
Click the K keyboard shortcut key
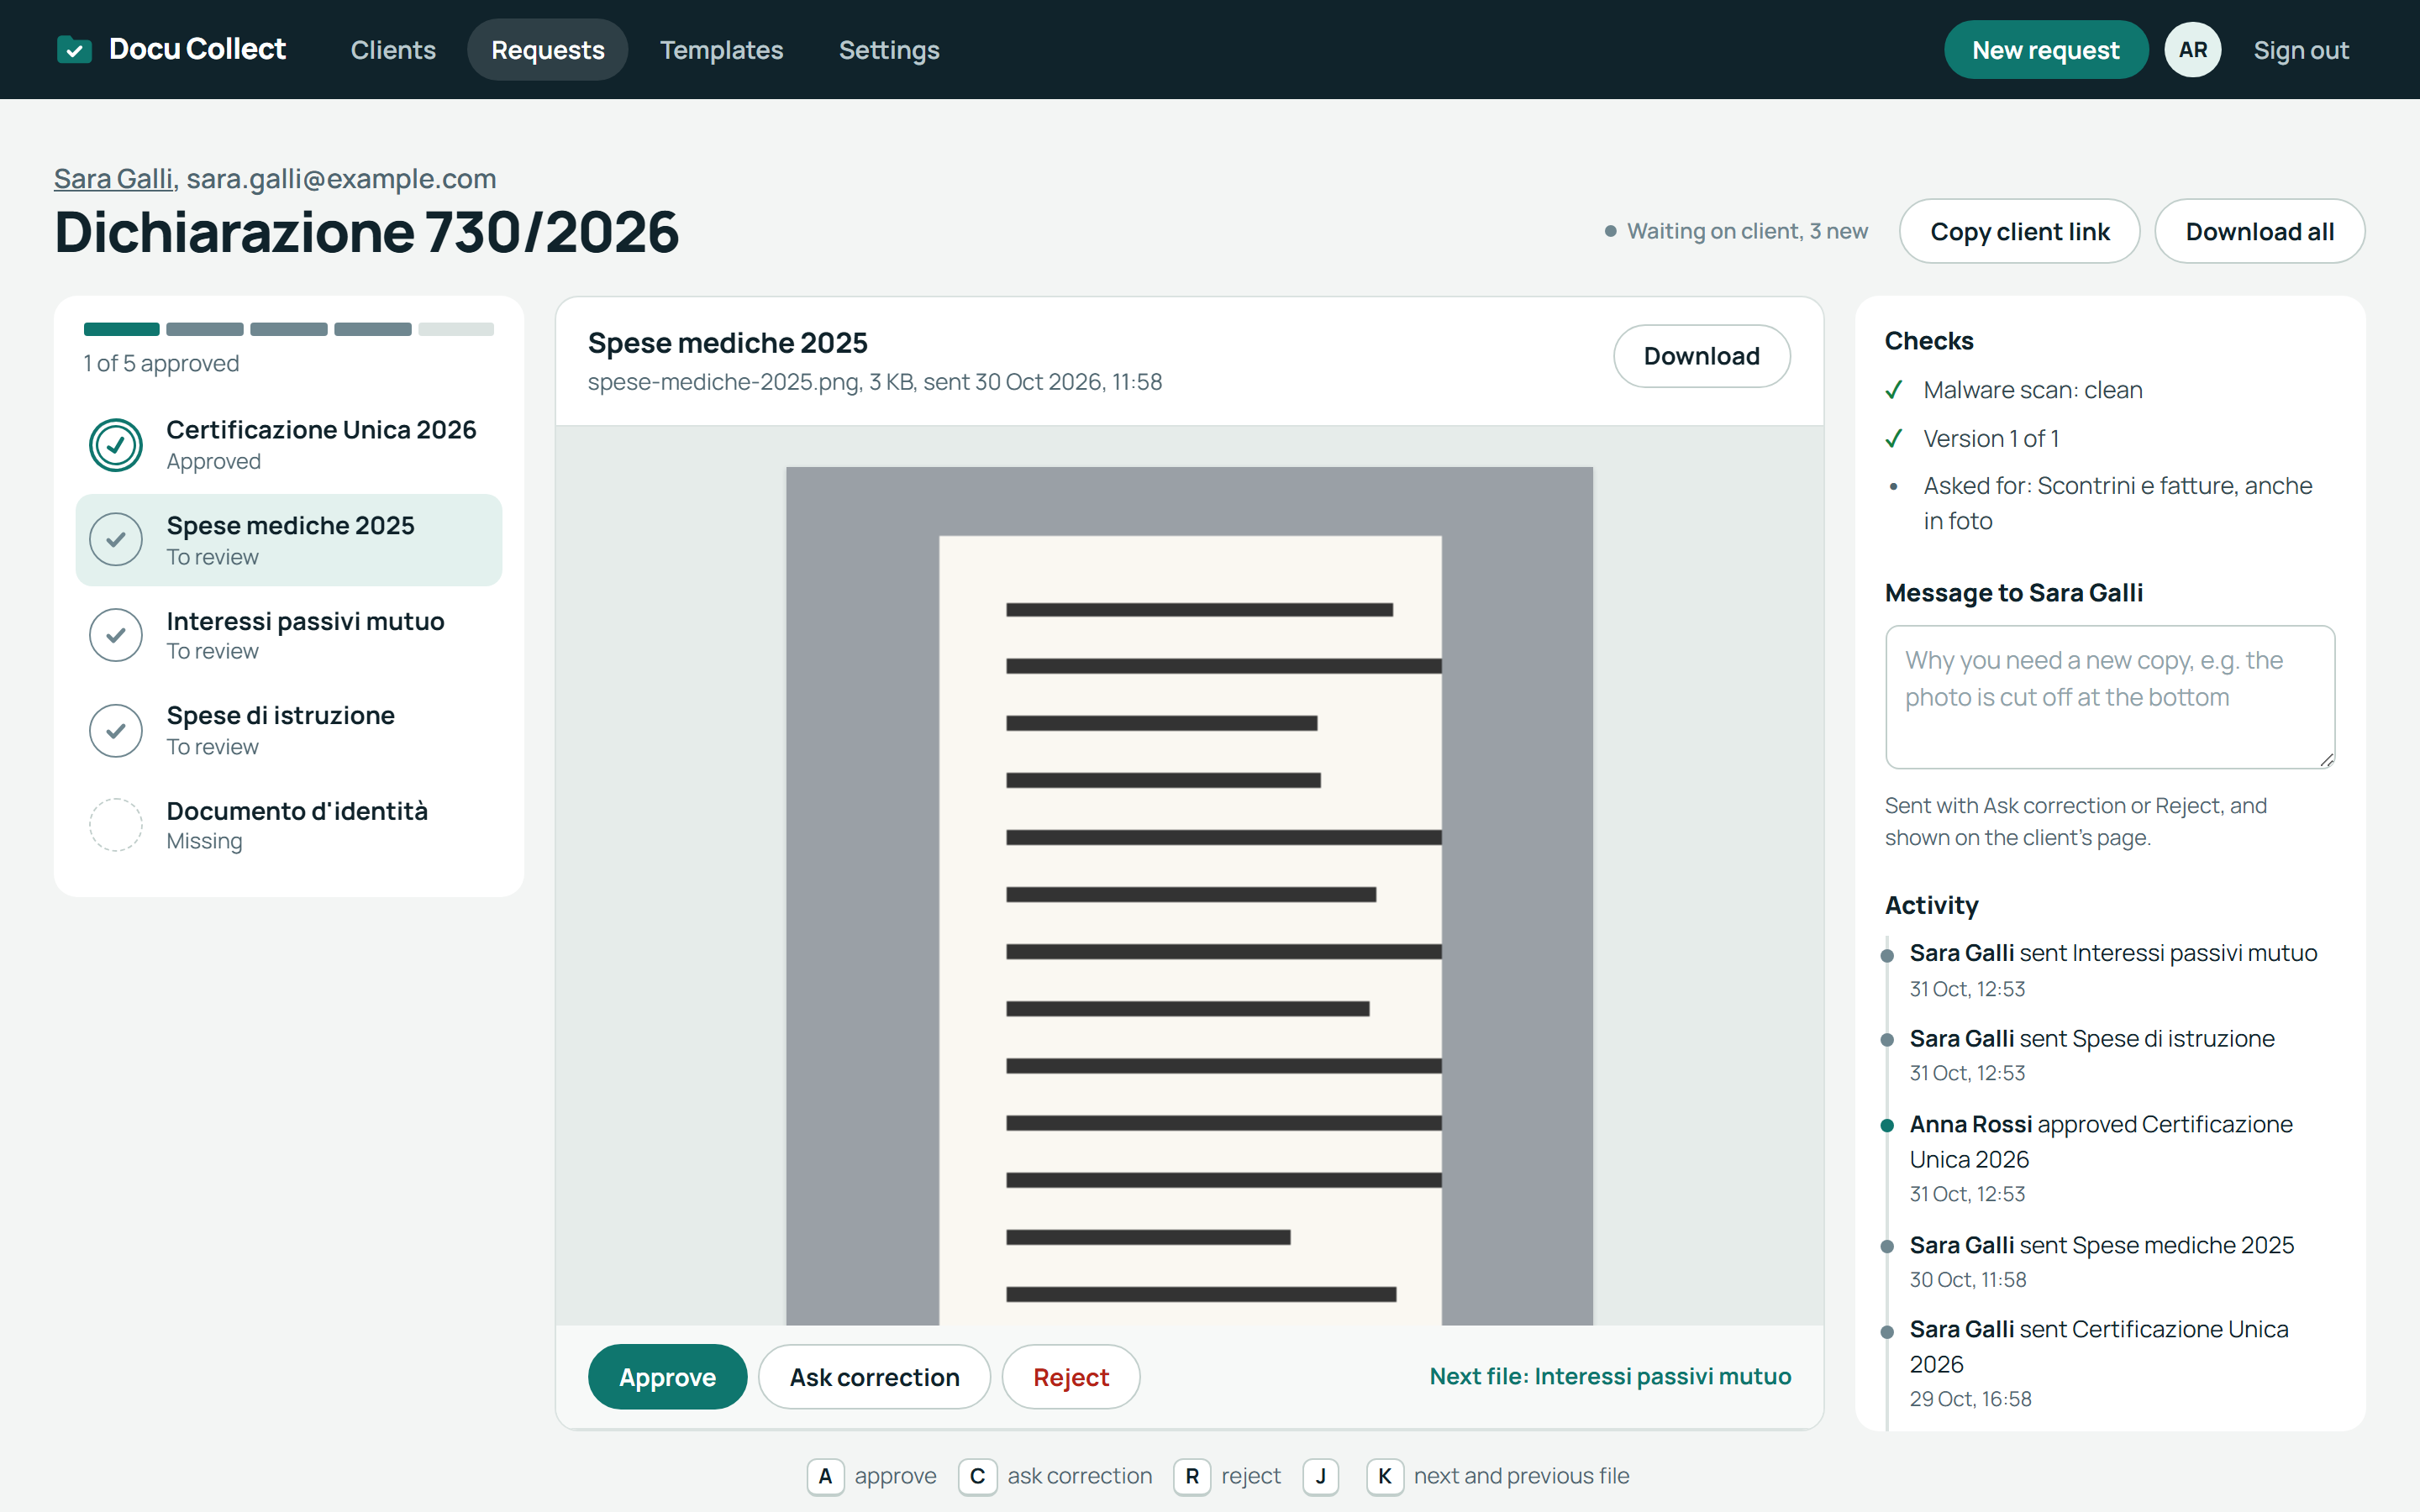pyautogui.click(x=1385, y=1476)
